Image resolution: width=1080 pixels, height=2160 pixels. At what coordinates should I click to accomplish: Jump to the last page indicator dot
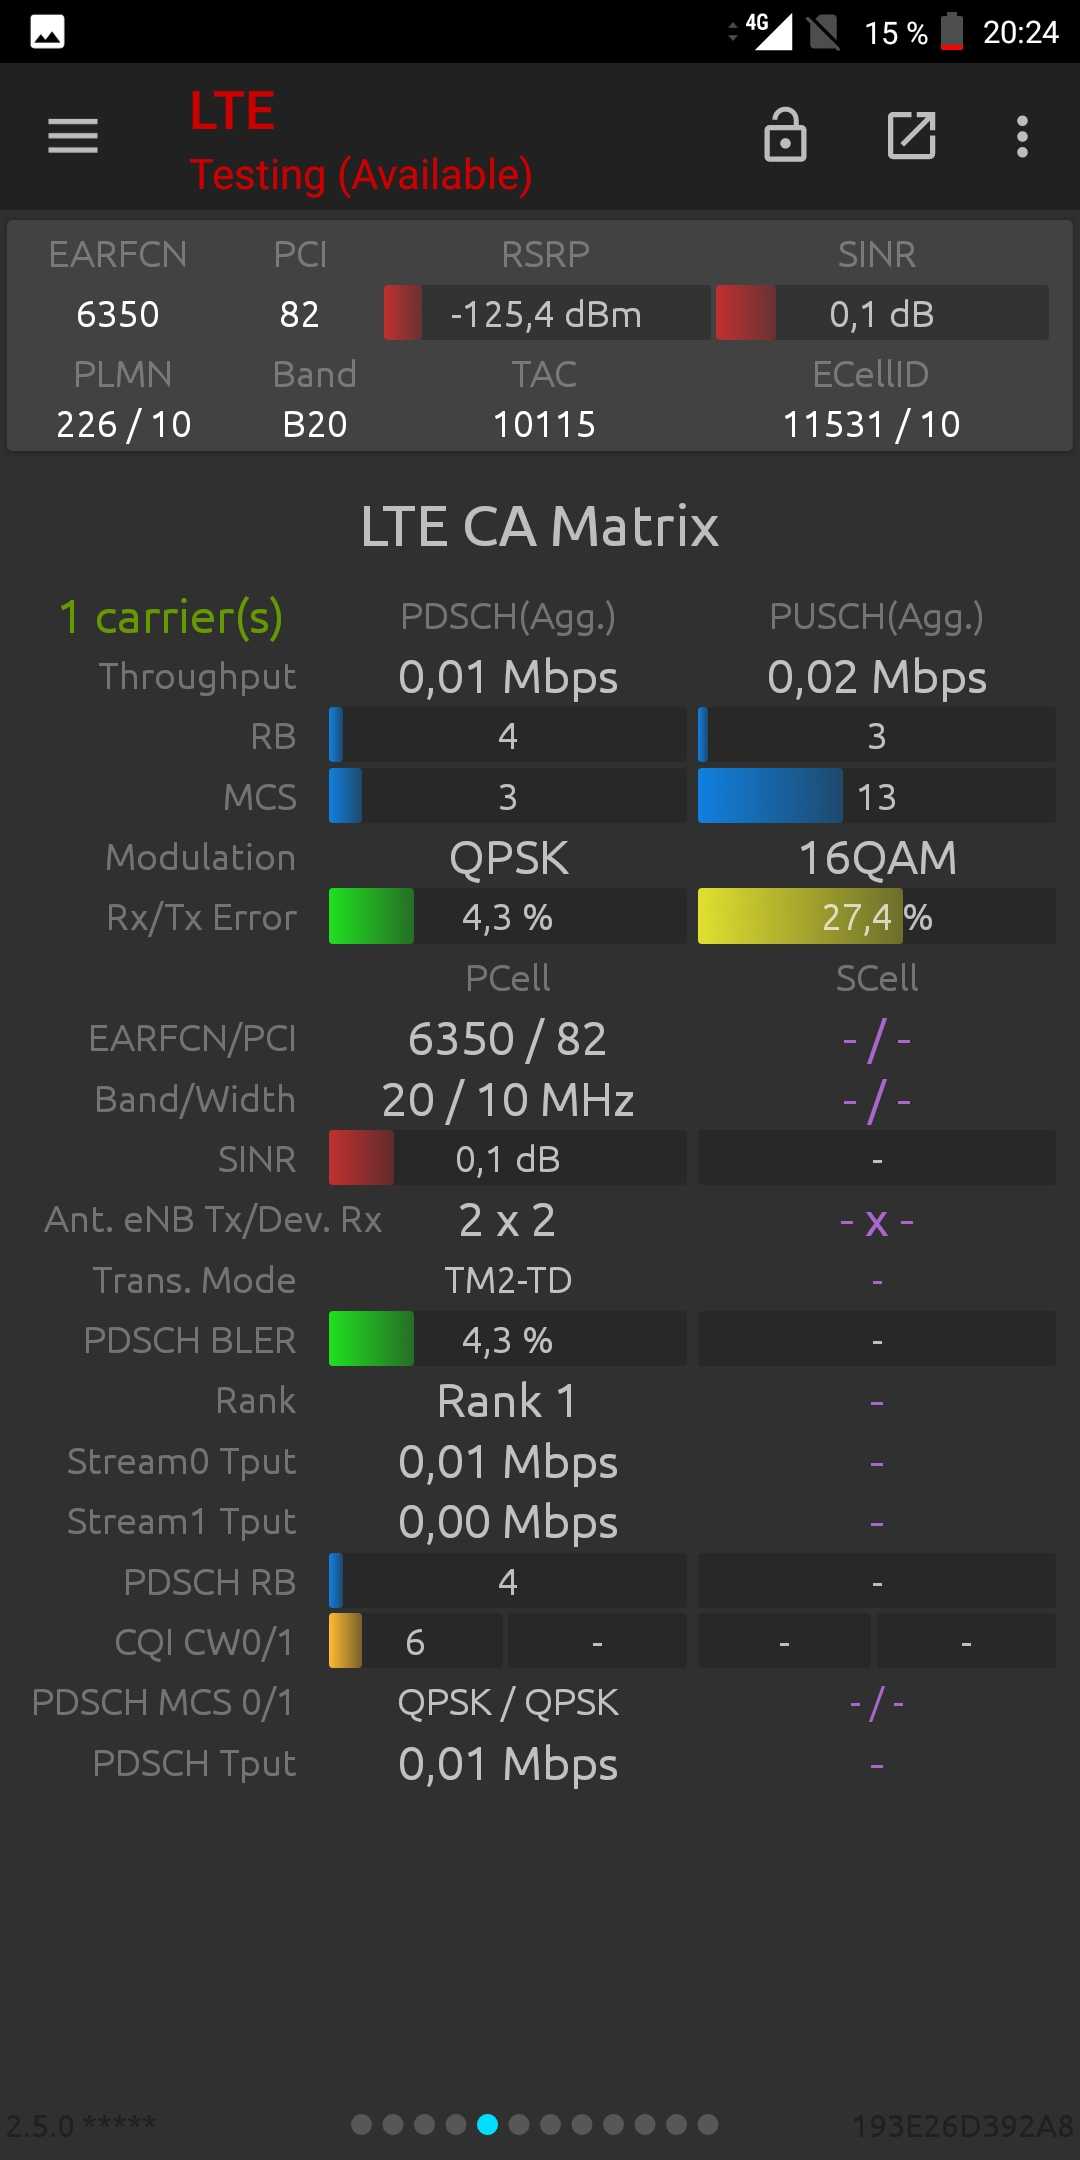point(708,2124)
